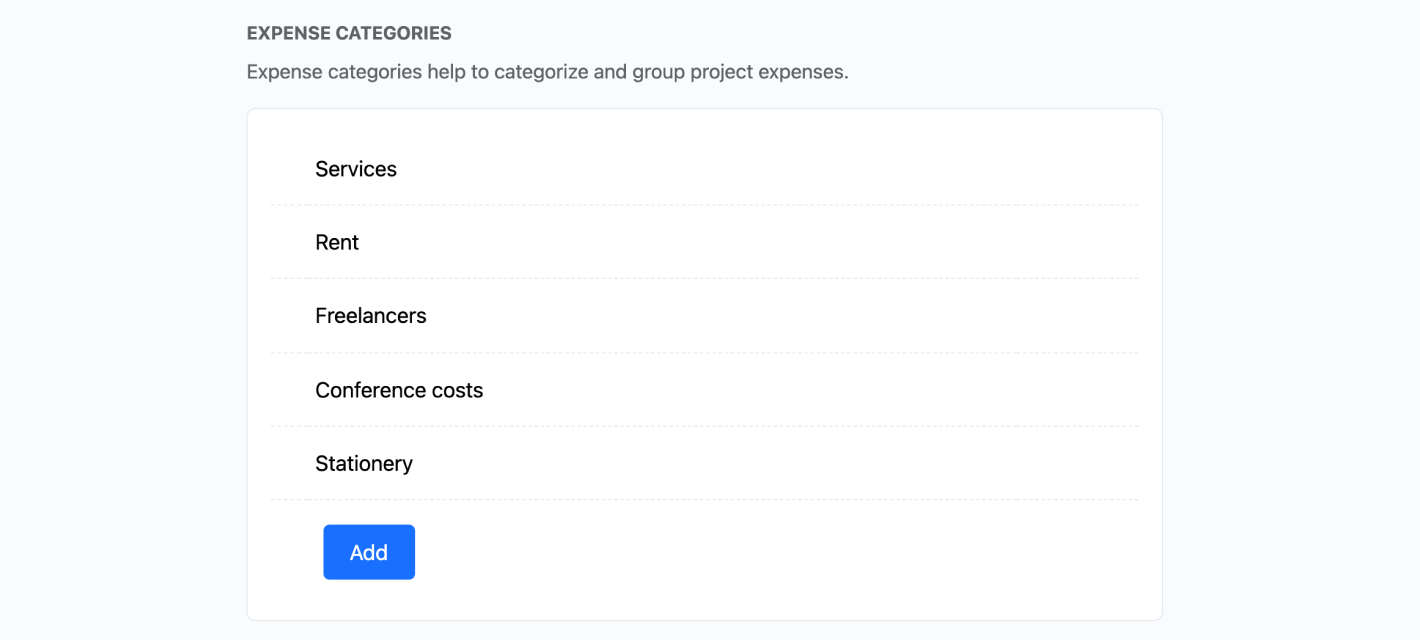Screen dimensions: 1420x640
Task: Click the expense categories description text
Action: coord(547,72)
